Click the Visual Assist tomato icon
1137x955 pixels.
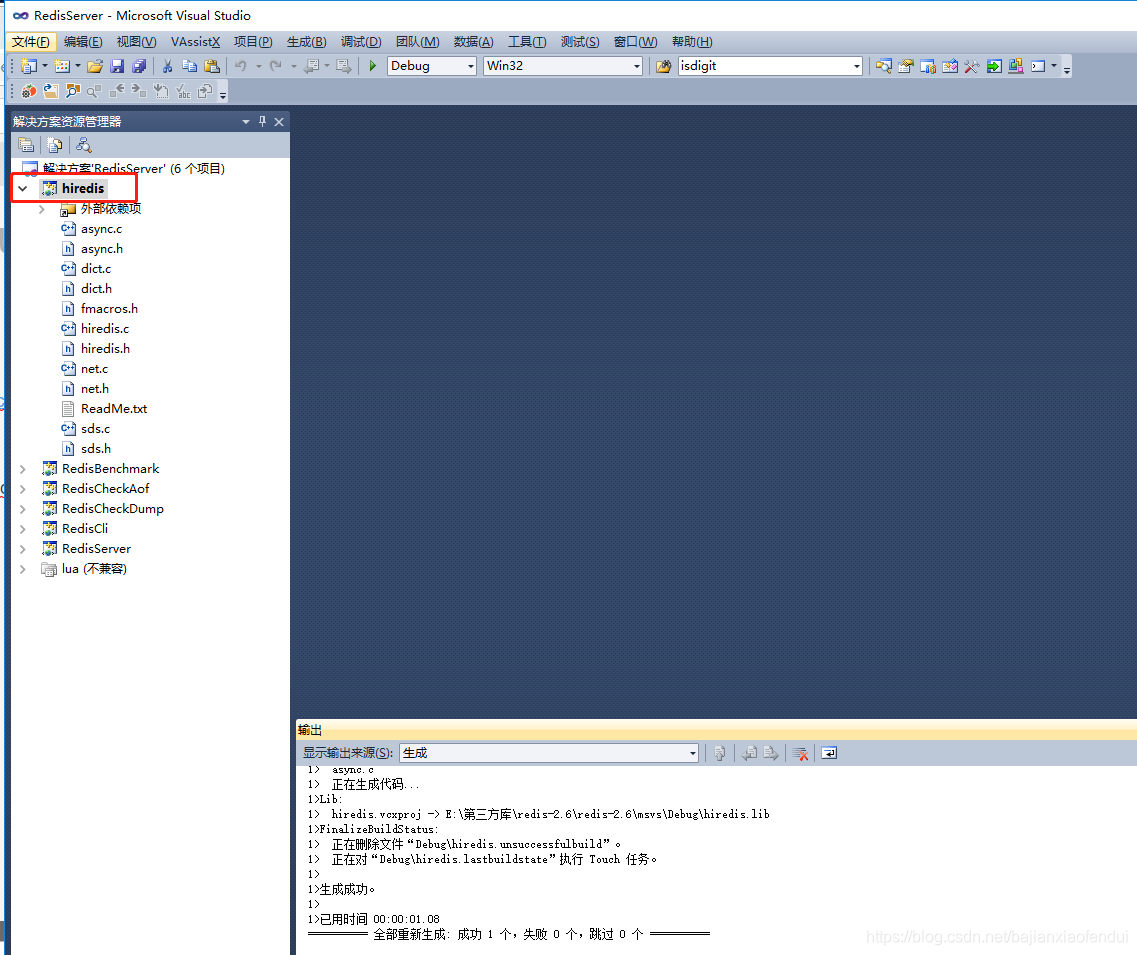point(29,91)
